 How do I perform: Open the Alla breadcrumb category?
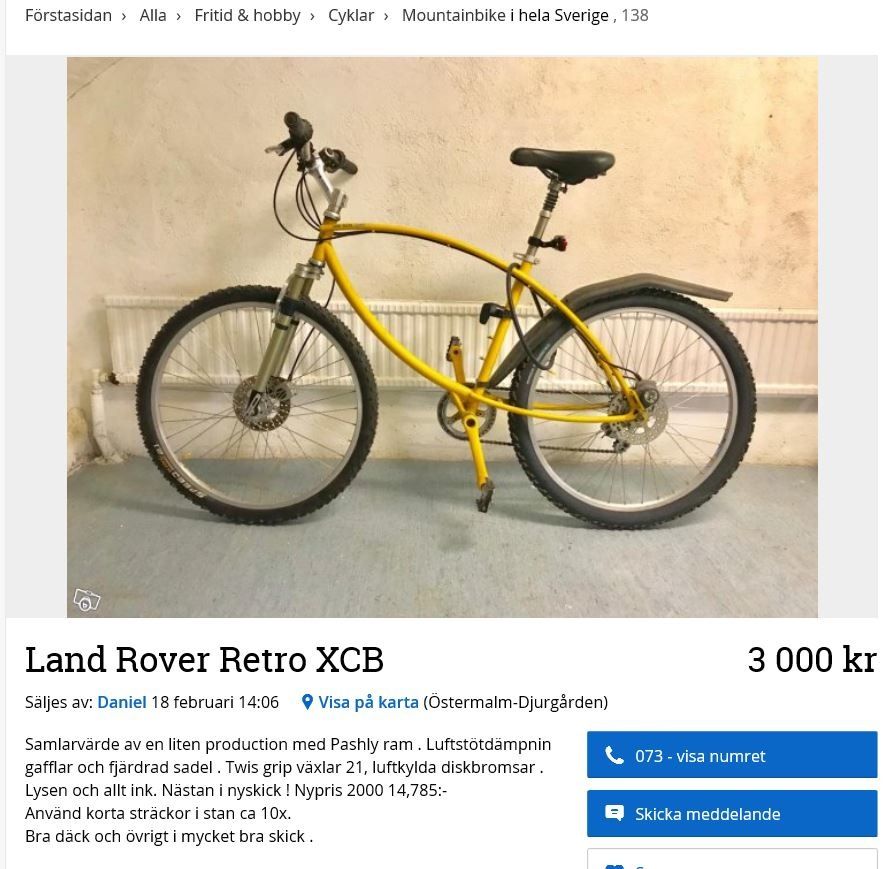[x=153, y=15]
